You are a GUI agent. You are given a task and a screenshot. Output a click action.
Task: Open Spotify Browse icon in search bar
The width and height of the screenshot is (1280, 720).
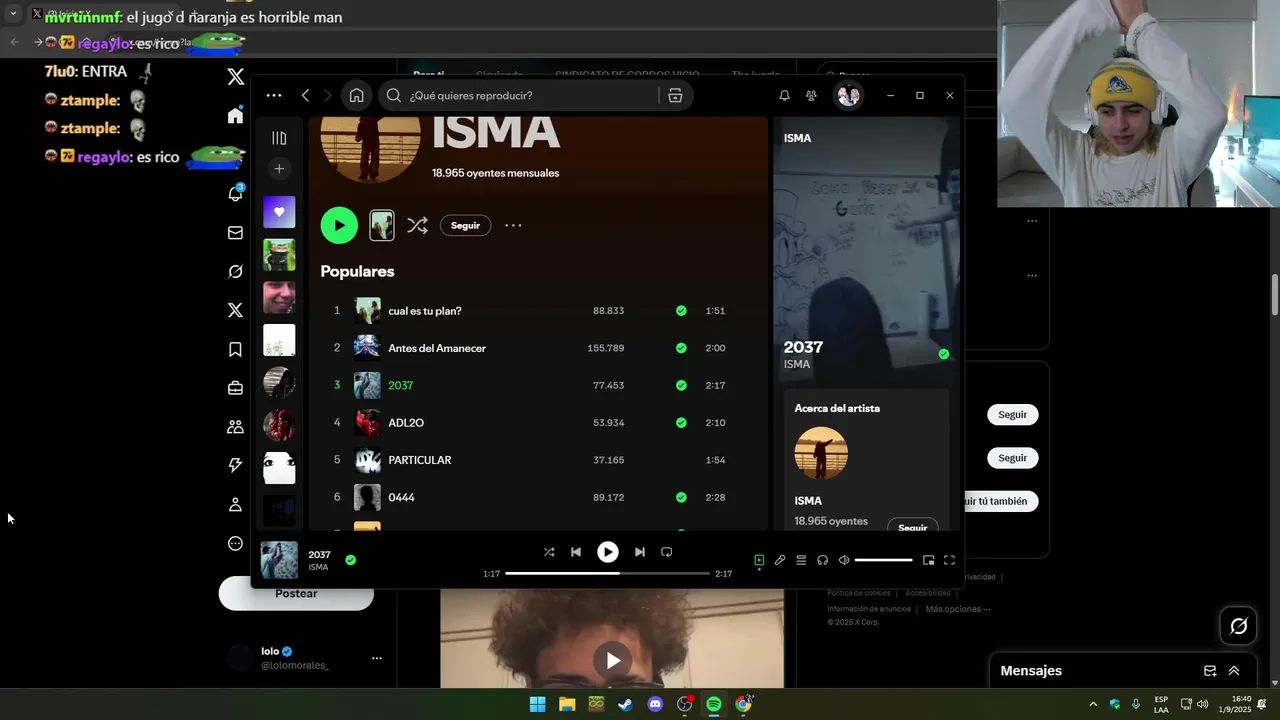tap(675, 95)
